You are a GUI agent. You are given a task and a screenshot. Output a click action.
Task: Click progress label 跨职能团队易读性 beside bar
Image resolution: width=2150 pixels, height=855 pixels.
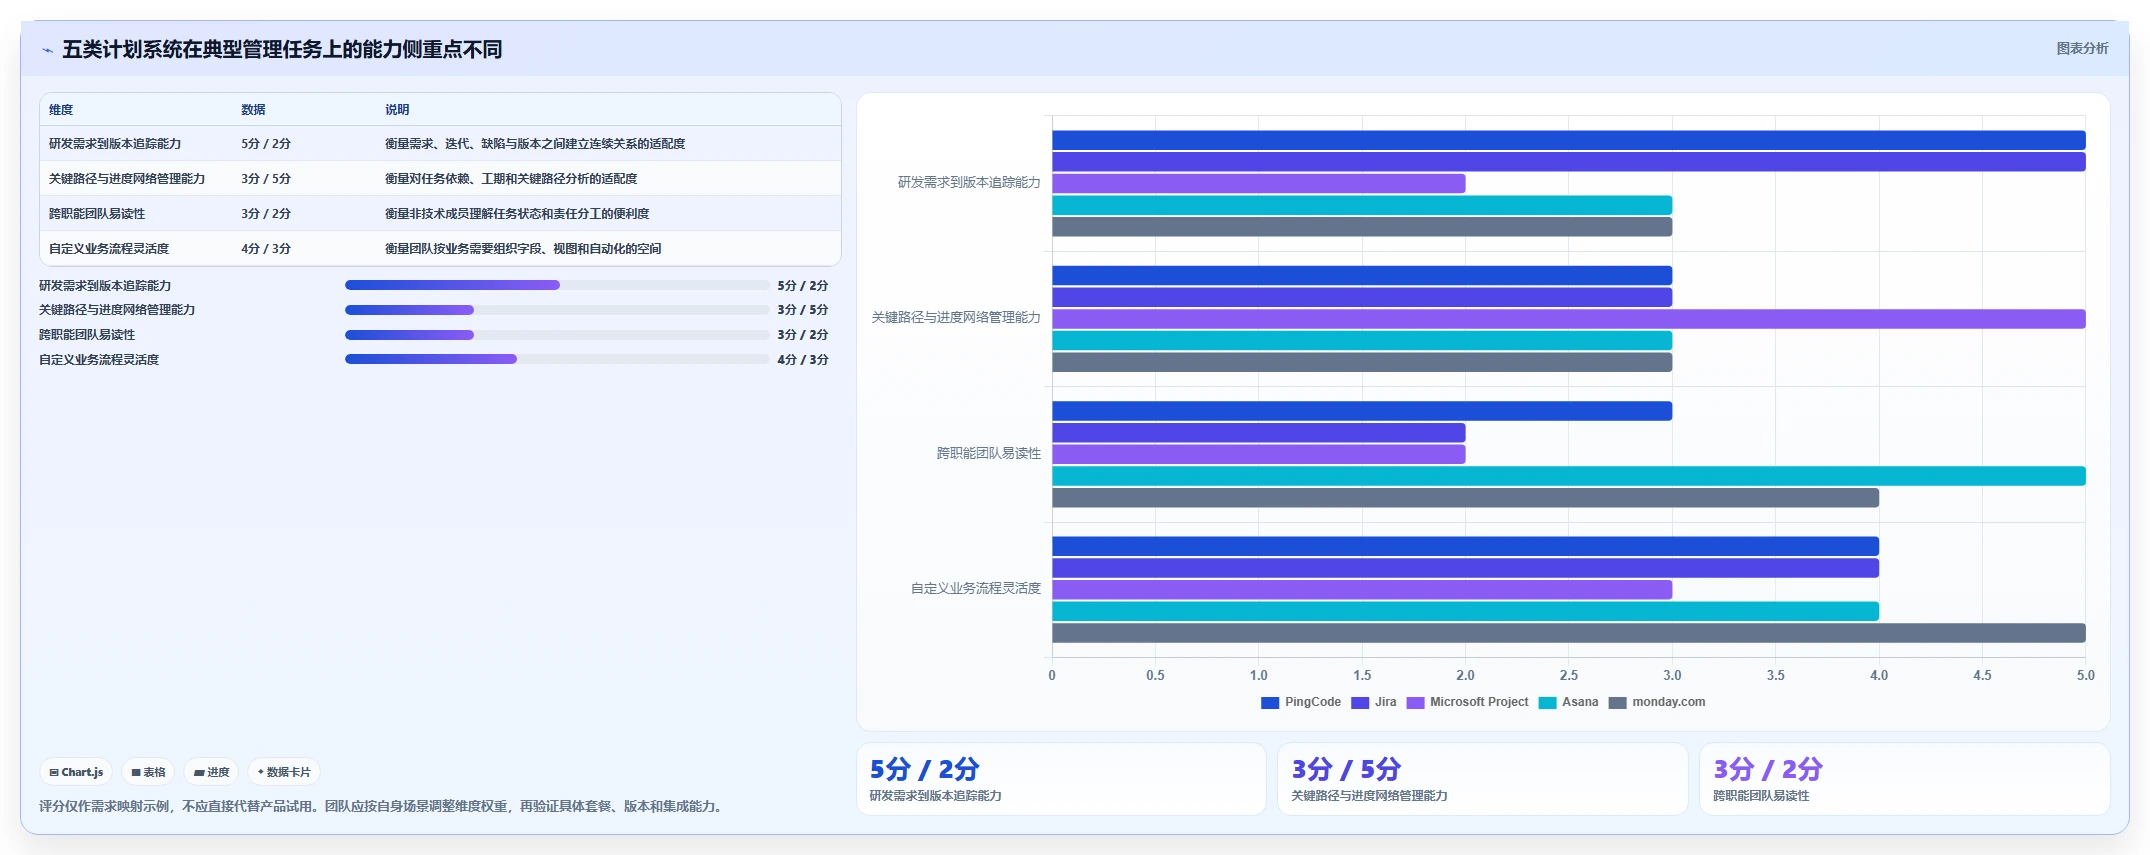click(87, 335)
